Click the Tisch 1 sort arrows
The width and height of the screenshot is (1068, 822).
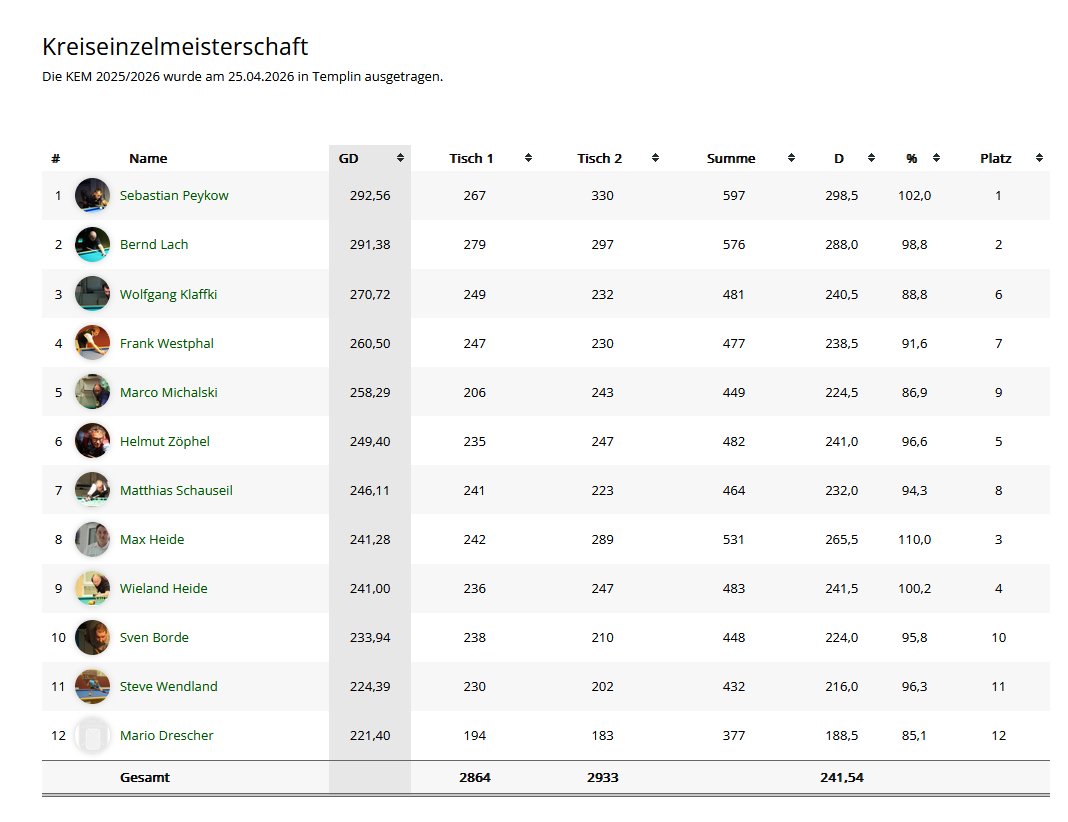tap(528, 158)
